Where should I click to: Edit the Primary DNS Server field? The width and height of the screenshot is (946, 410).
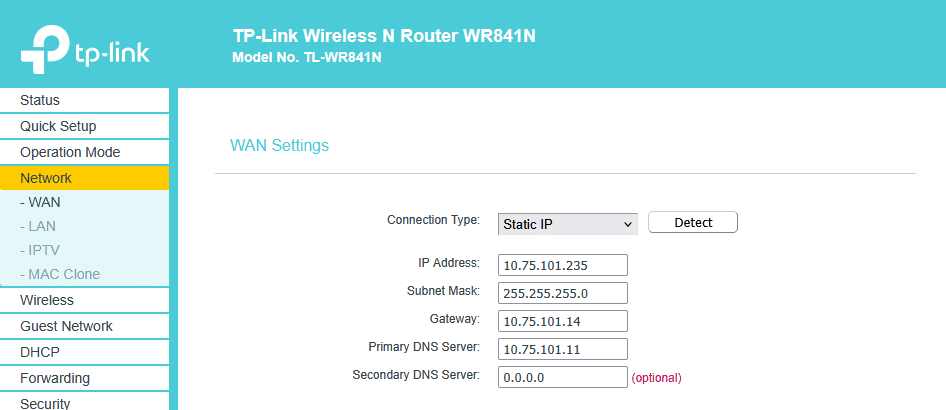tap(562, 349)
